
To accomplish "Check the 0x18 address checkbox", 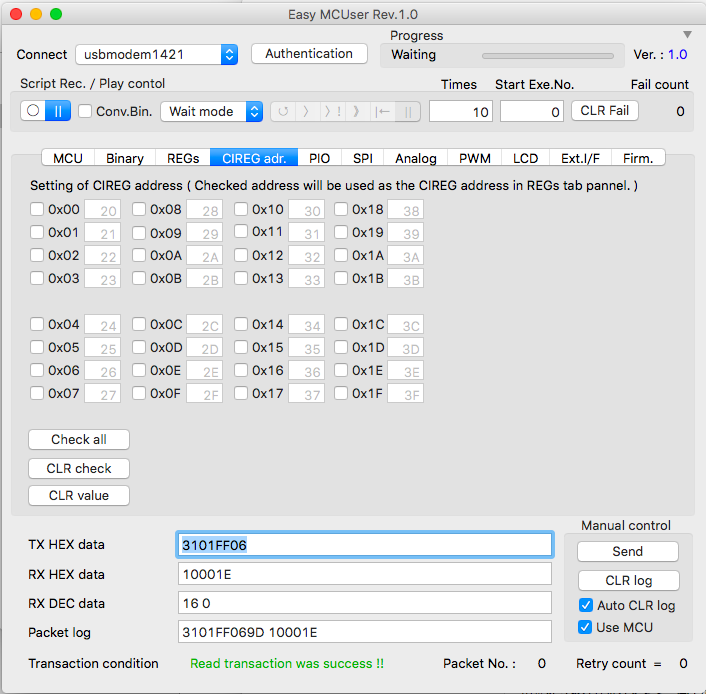I will click(x=341, y=209).
